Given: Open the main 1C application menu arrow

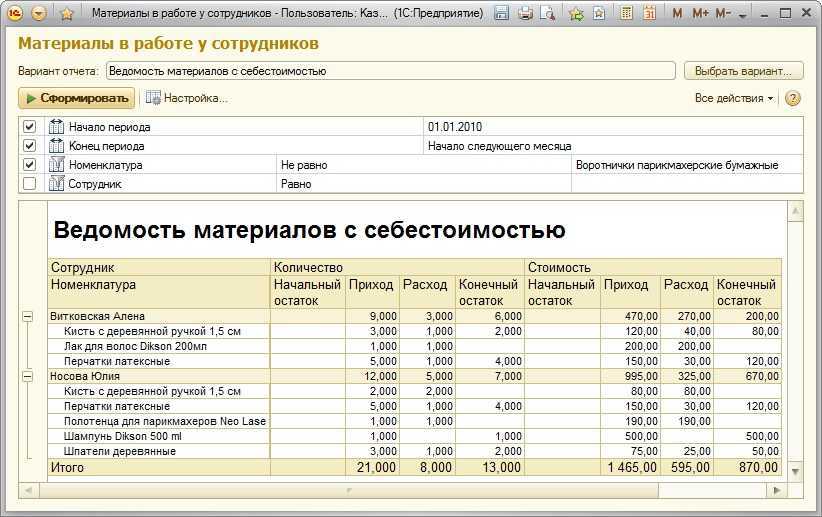Looking at the screenshot, I should (39, 14).
